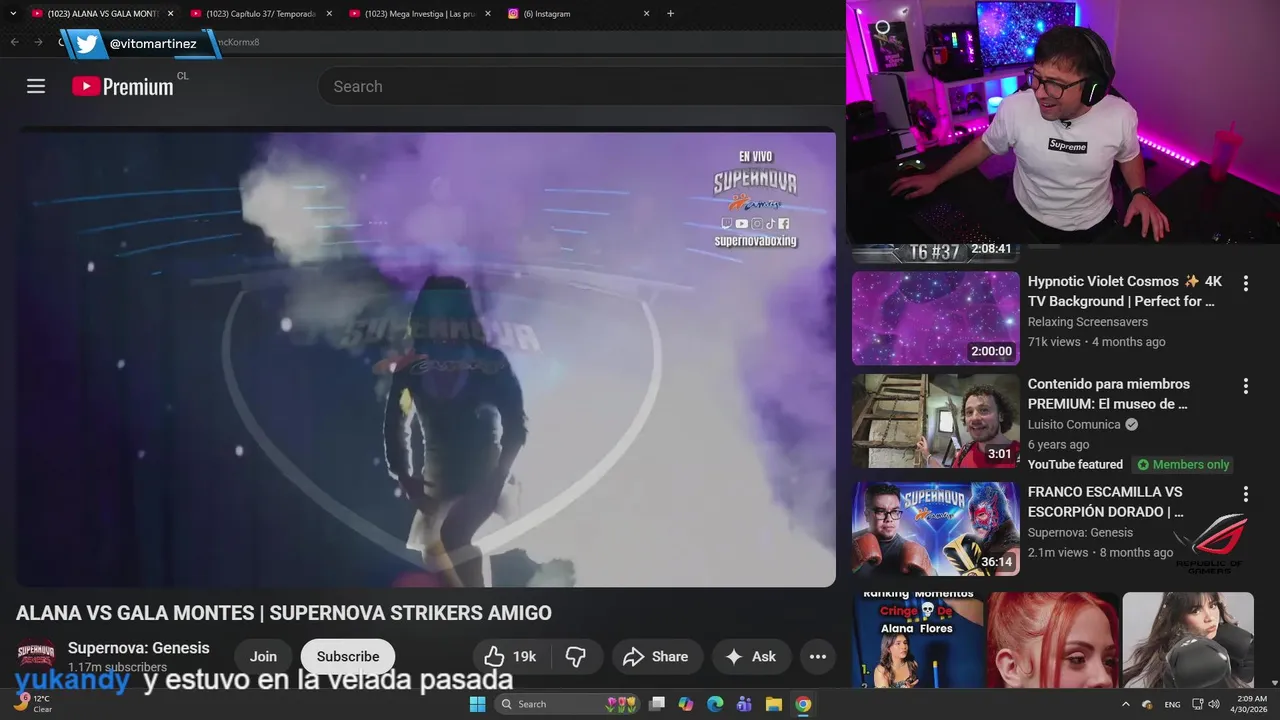1280x720 pixels.
Task: Click the Members only badge
Action: [1183, 465]
